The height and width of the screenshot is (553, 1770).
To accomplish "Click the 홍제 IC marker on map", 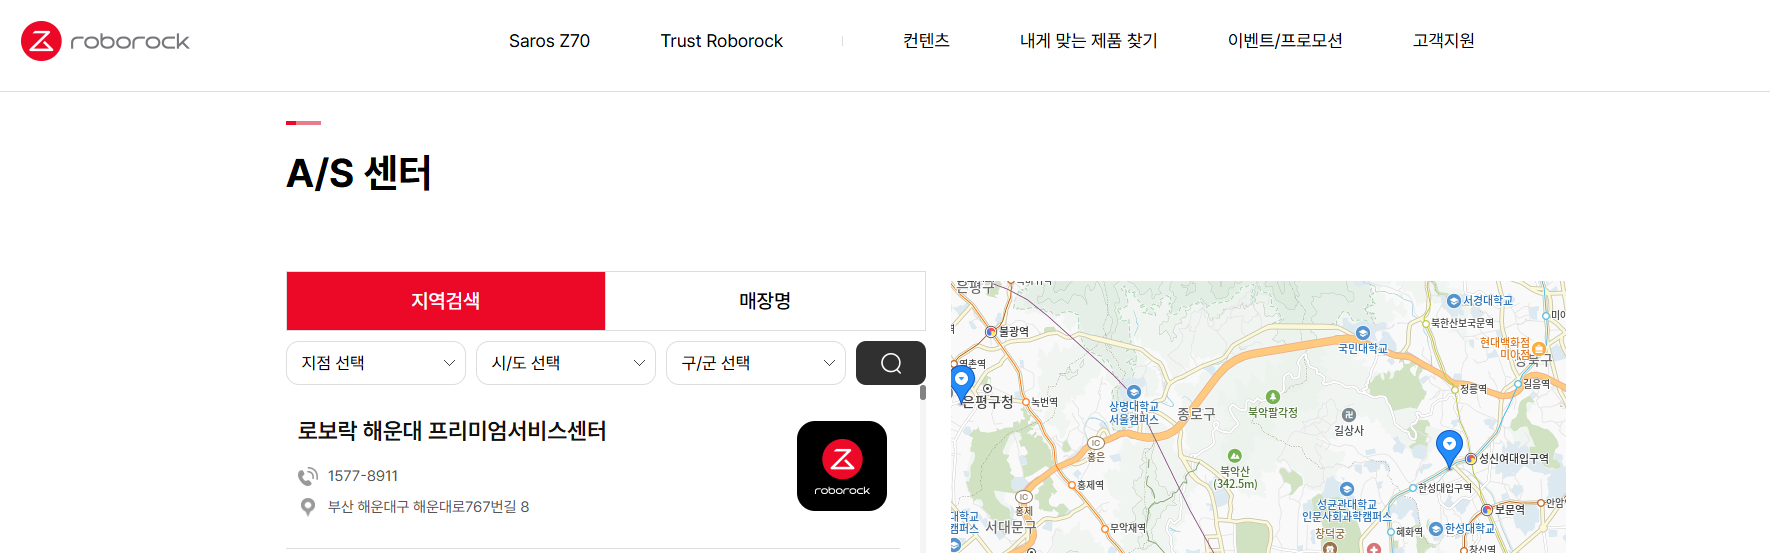I will click(1023, 497).
